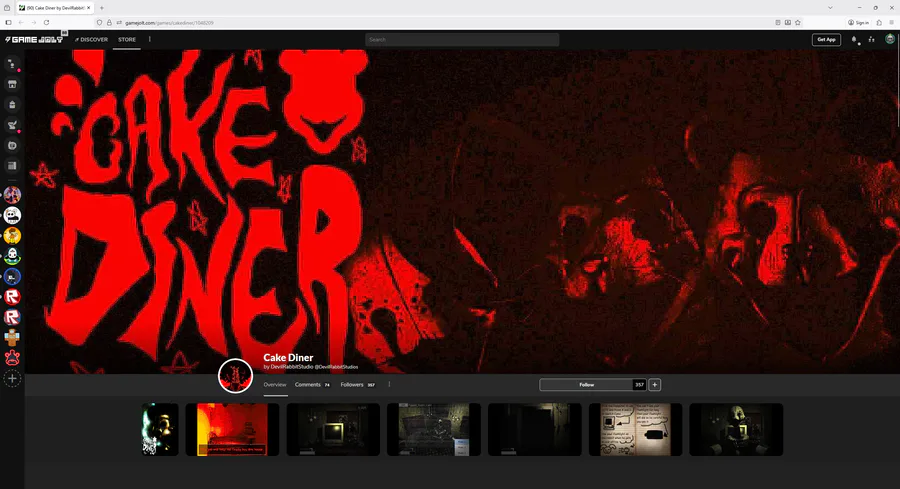This screenshot has height=489, width=900.
Task: Open browser extensions puzzle icon
Action: tap(879, 22)
